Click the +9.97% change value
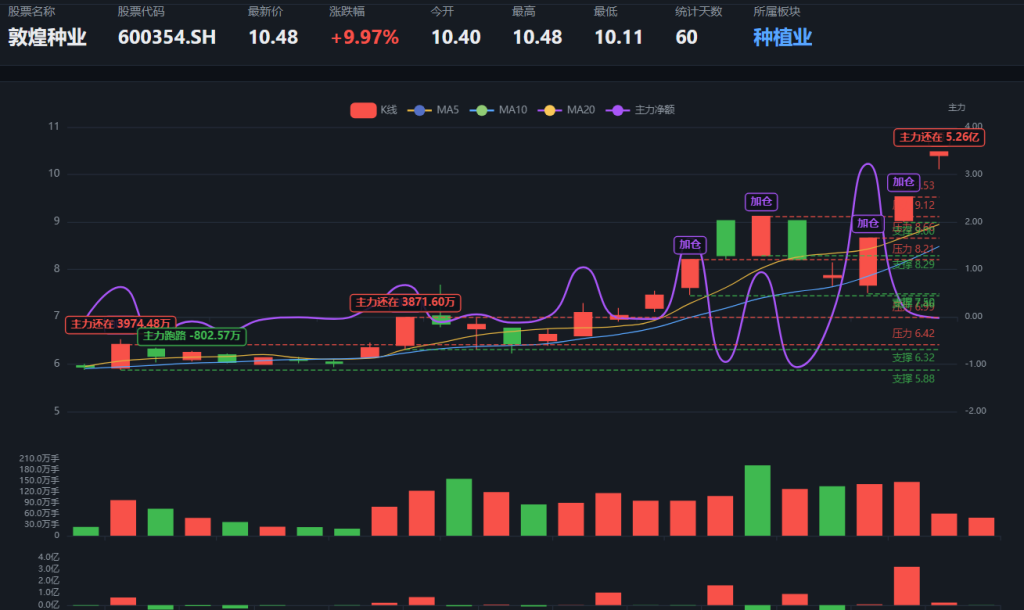Viewport: 1024px width, 610px height. [364, 37]
